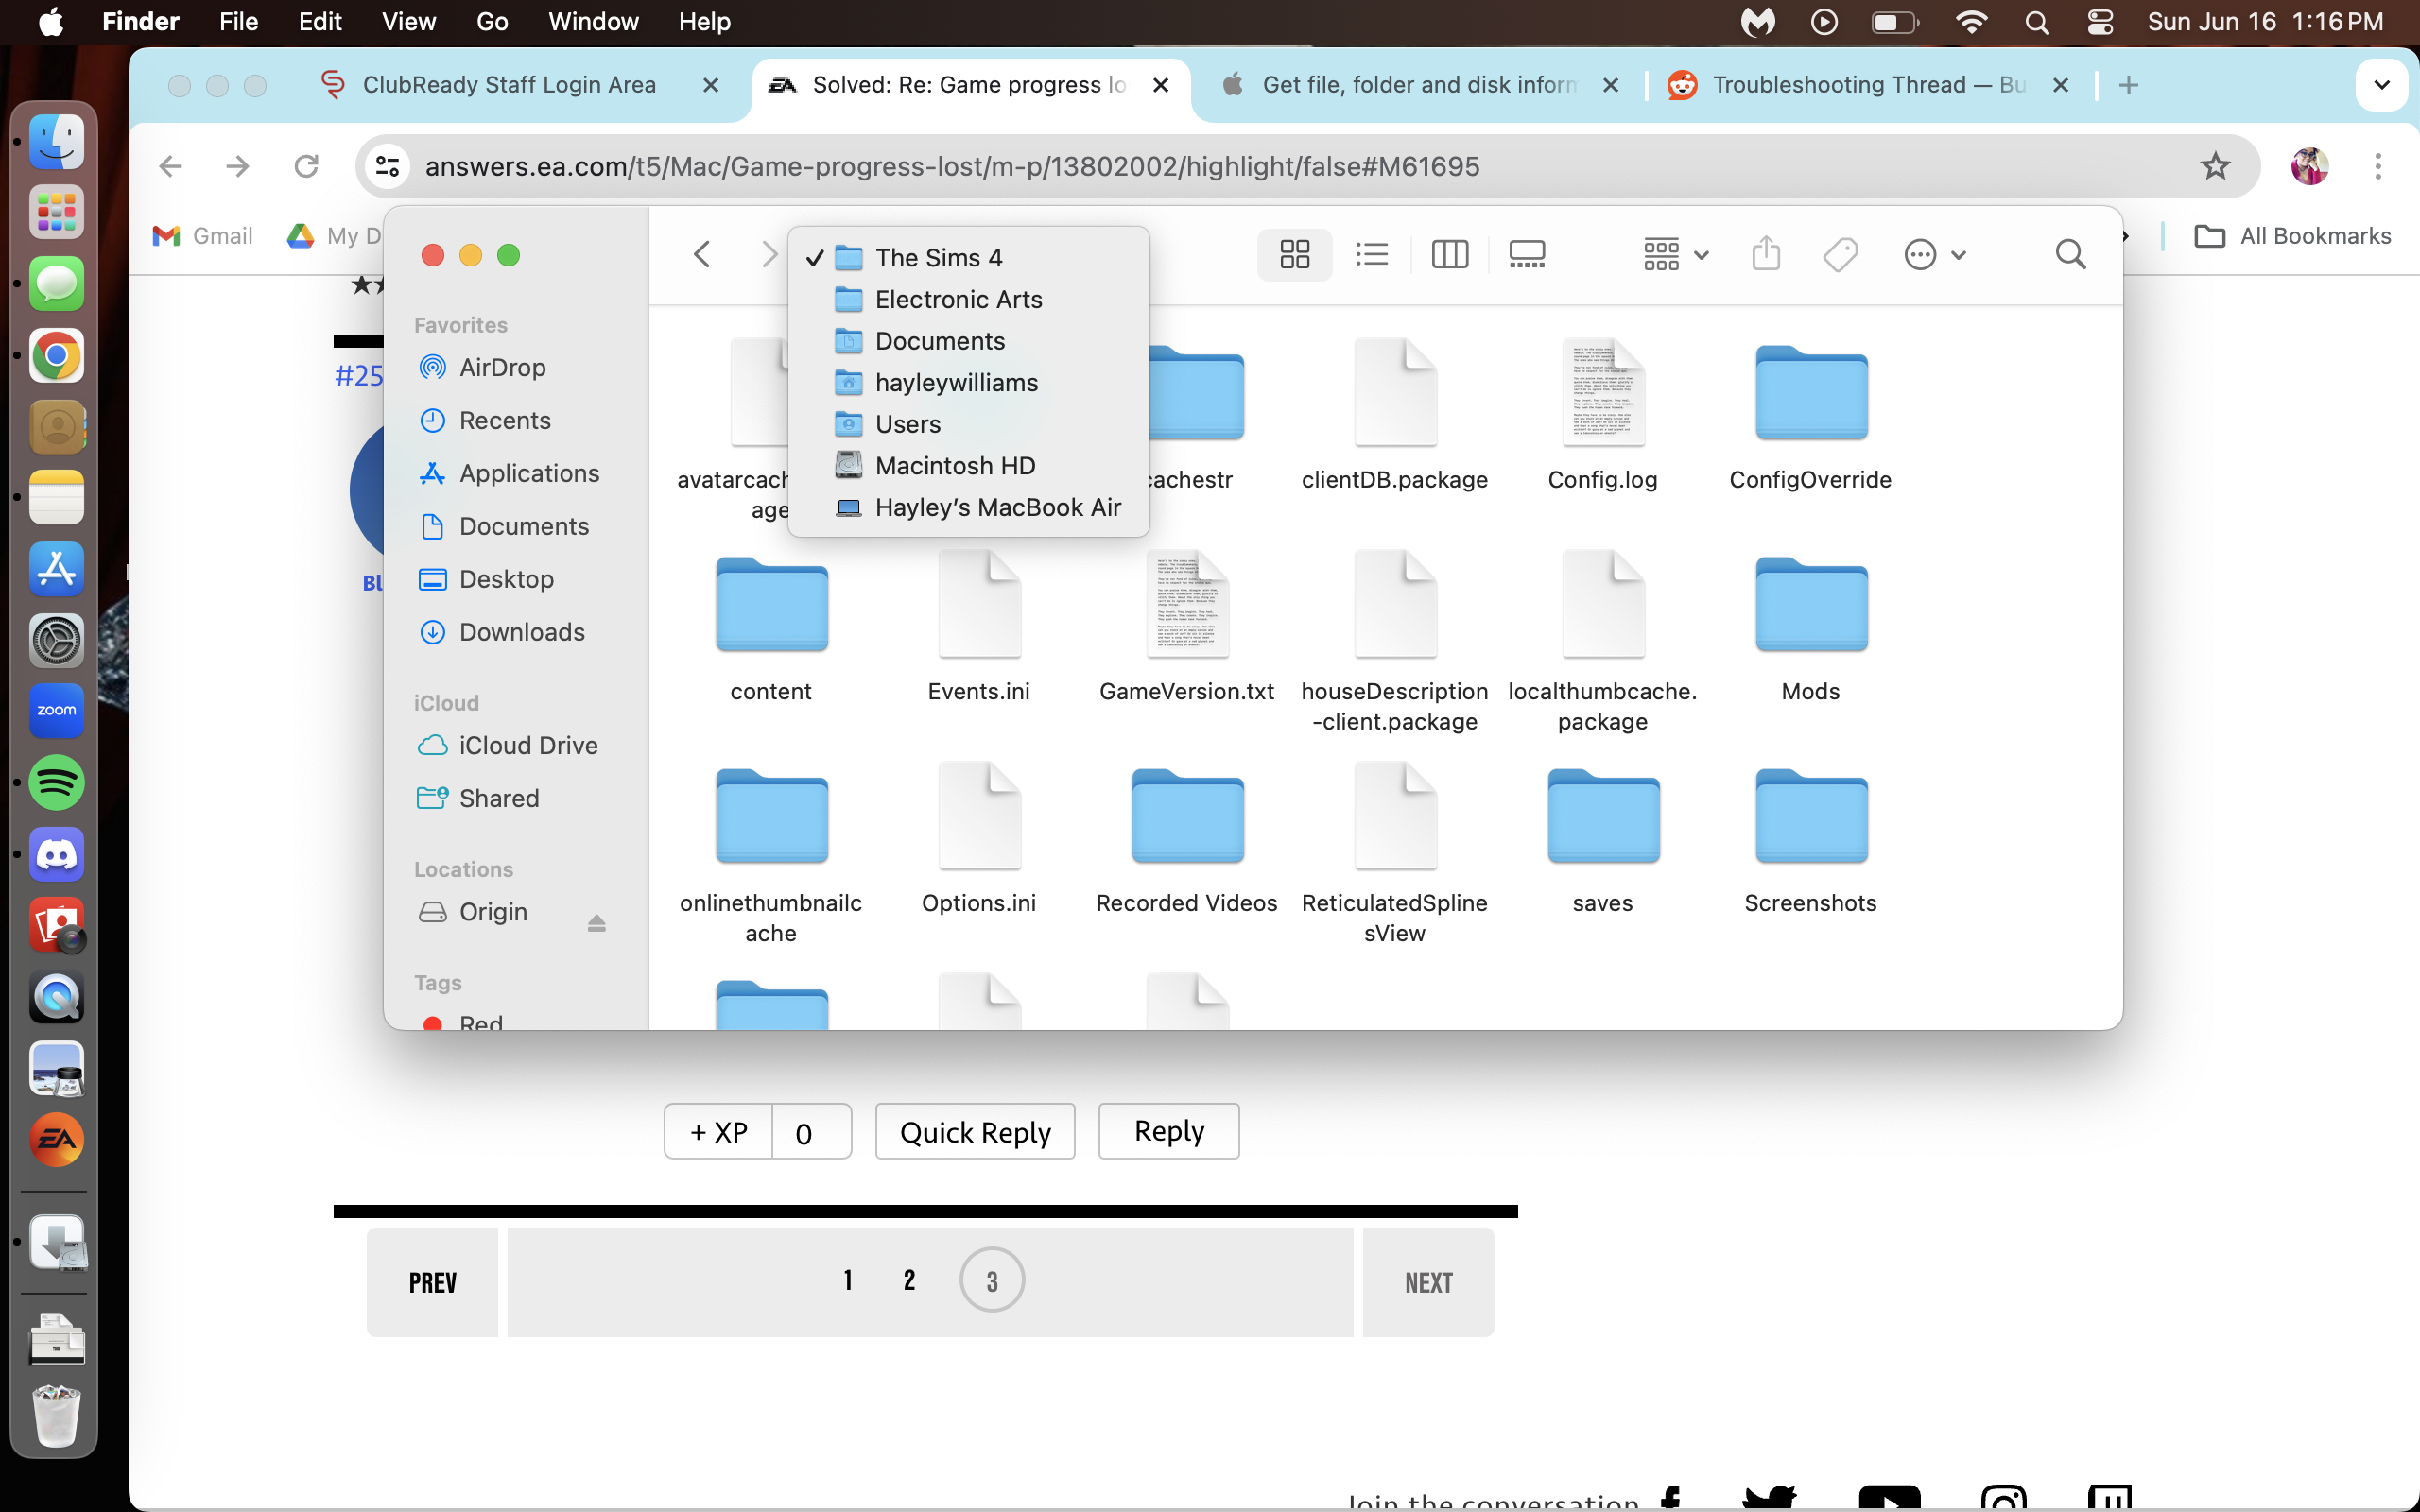Bookmark this page with star icon

pos(2215,166)
